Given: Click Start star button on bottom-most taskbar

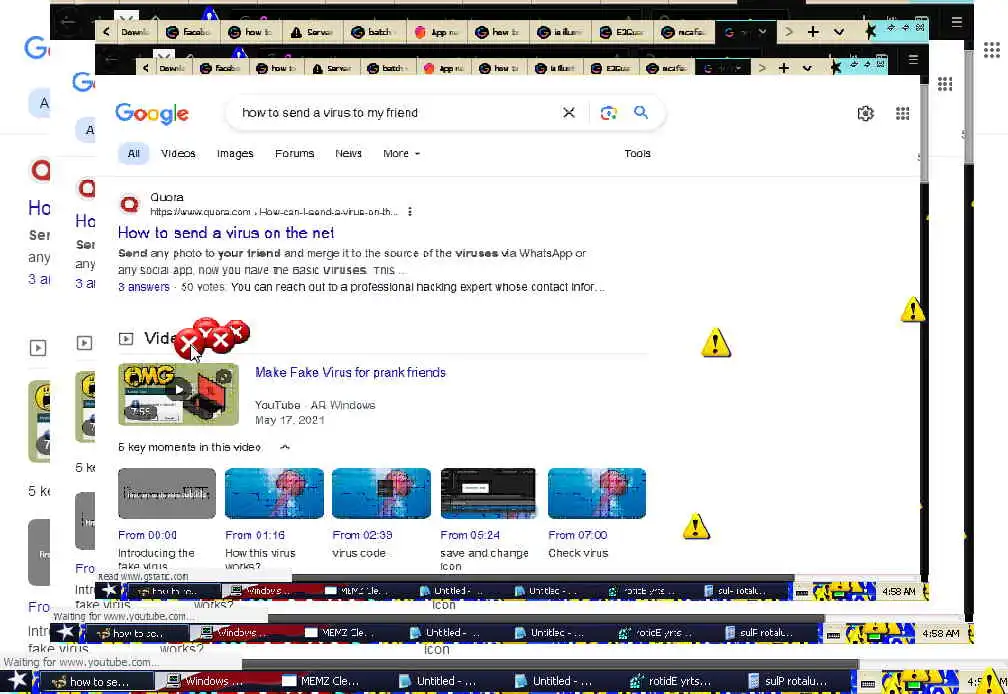Looking at the screenshot, I should tap(18, 681).
